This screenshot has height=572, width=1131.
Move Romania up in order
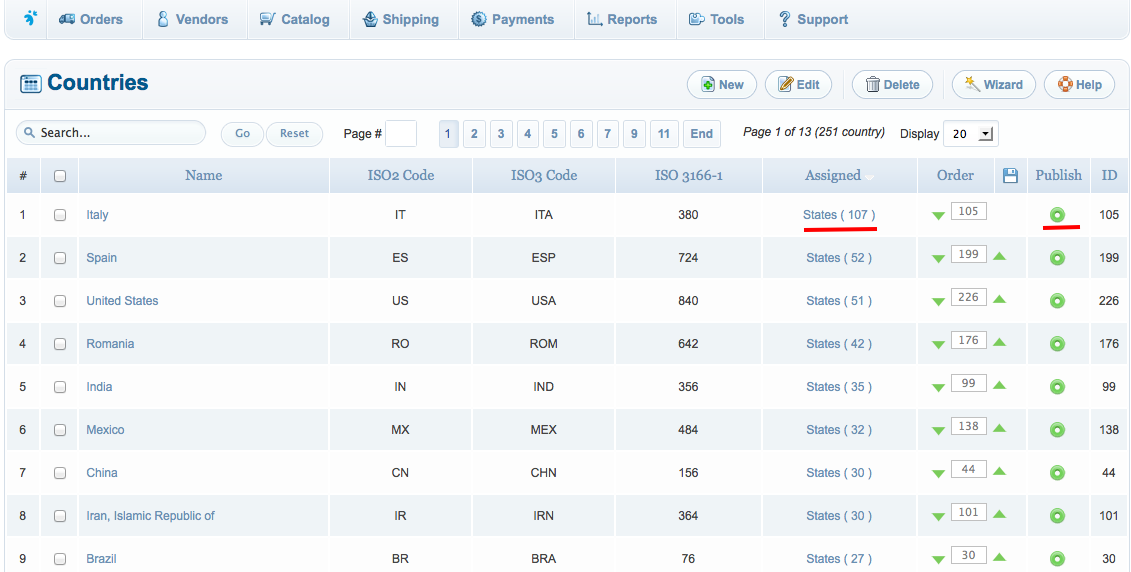(999, 342)
